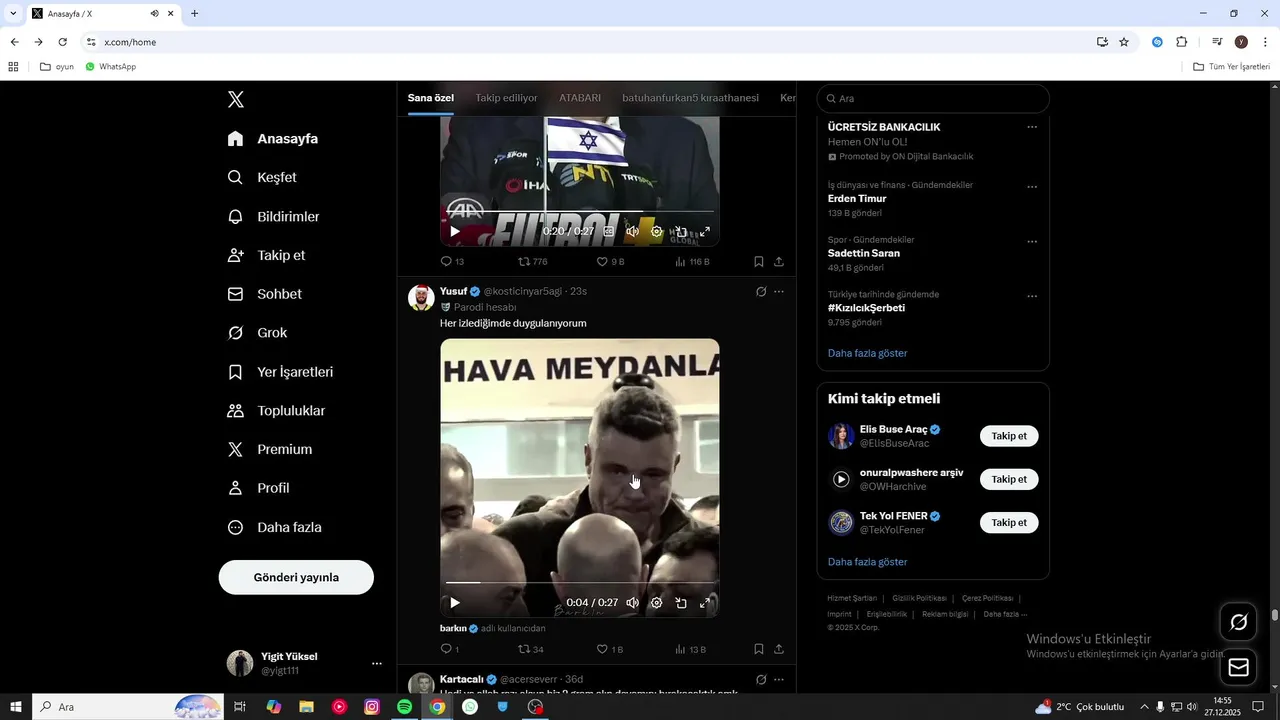Open Grok from the sidebar
Image resolution: width=1280 pixels, height=720 pixels.
[x=257, y=333]
